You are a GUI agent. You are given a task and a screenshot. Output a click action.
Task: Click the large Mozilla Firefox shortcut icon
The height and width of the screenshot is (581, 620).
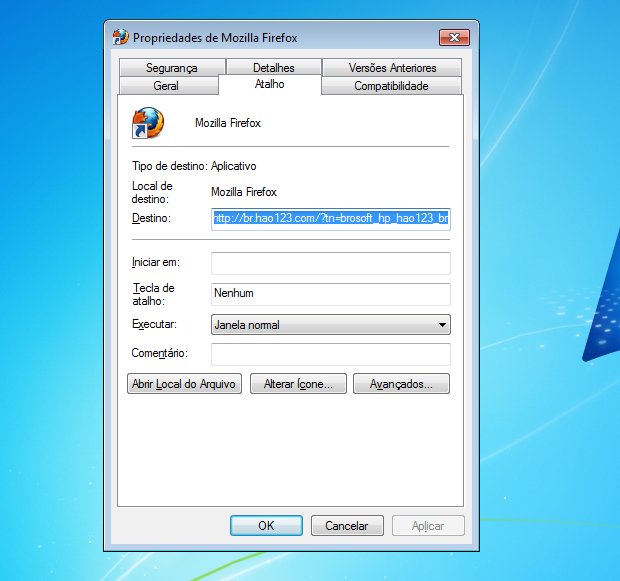click(148, 123)
